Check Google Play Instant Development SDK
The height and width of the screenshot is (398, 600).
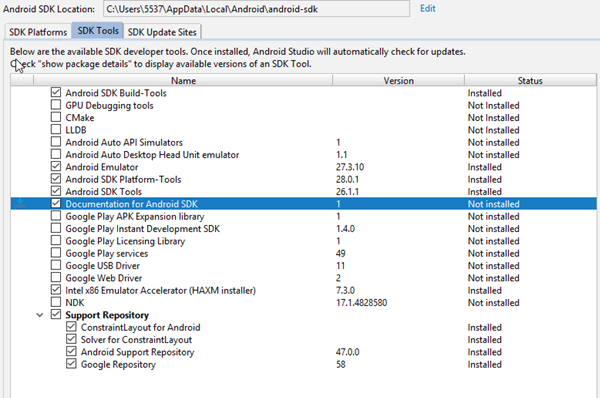click(56, 228)
